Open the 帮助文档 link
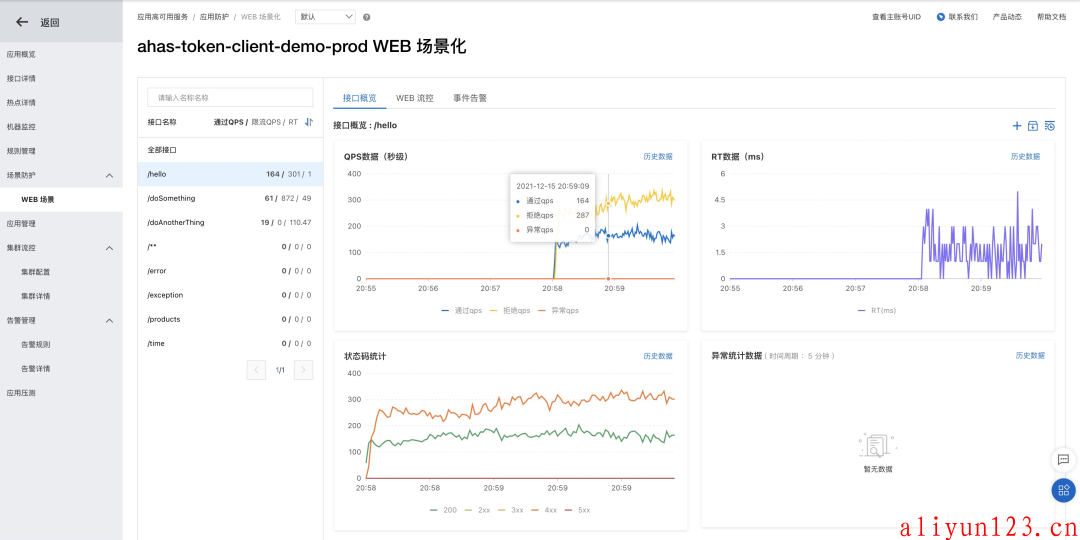 pos(1051,17)
